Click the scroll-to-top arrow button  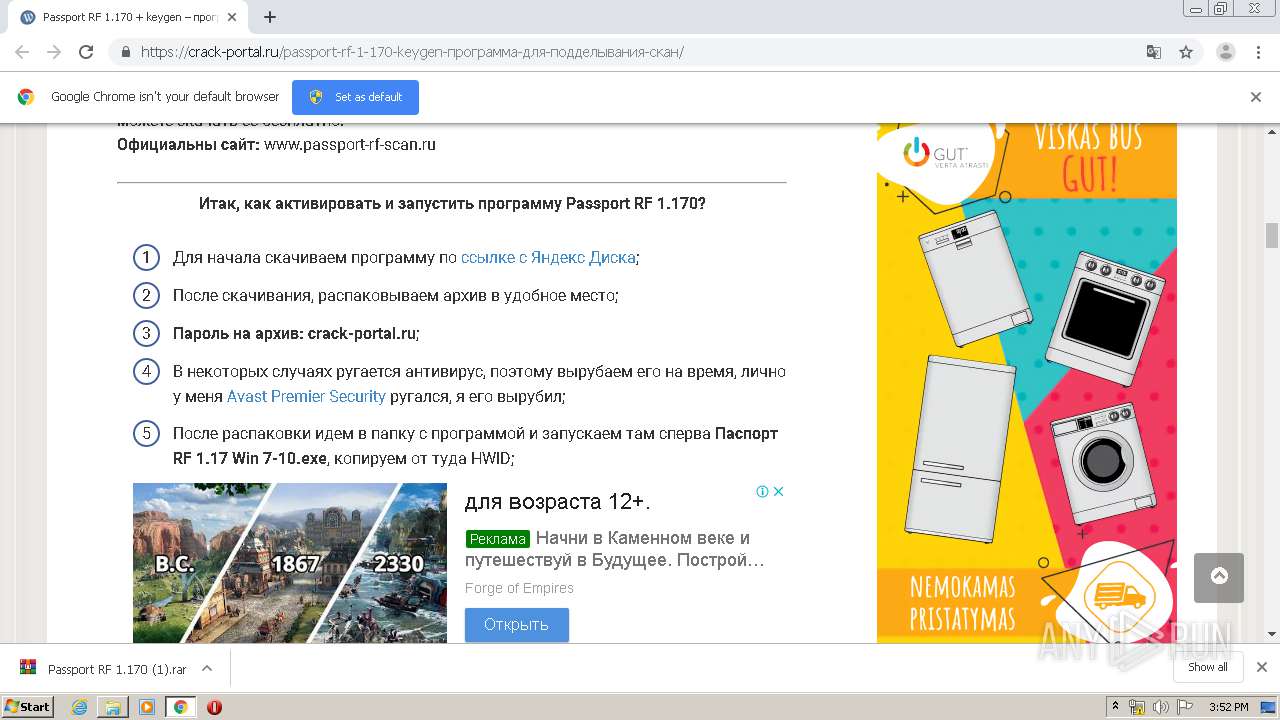[1219, 578]
